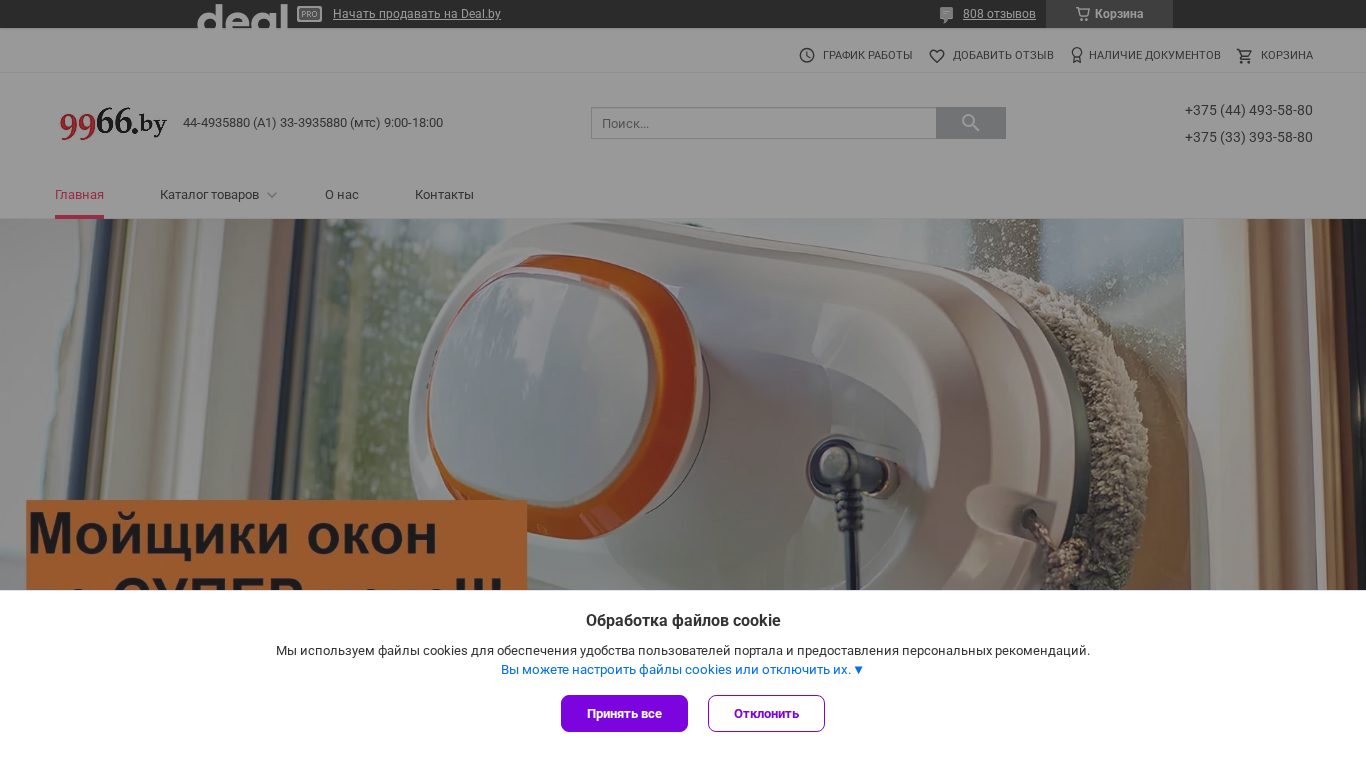Open the 808 отзывов link
This screenshot has height=768, width=1366.
click(x=999, y=14)
